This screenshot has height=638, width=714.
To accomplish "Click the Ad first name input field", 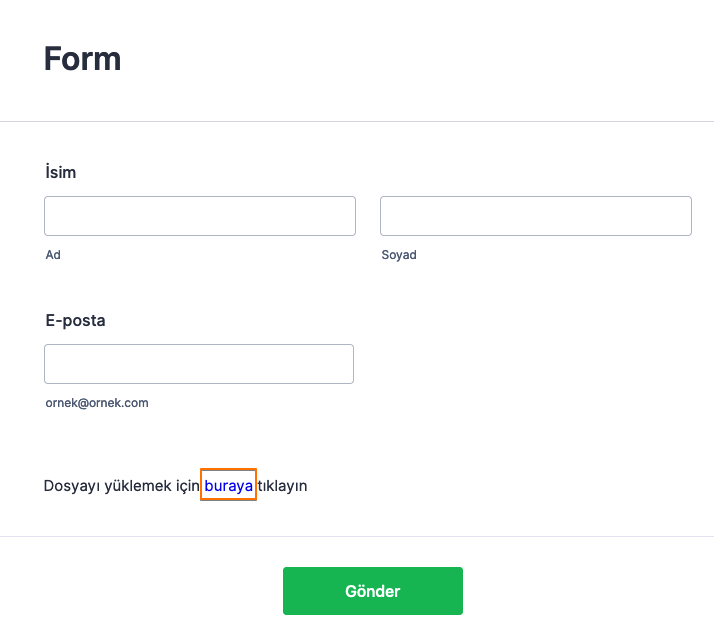I will point(200,216).
